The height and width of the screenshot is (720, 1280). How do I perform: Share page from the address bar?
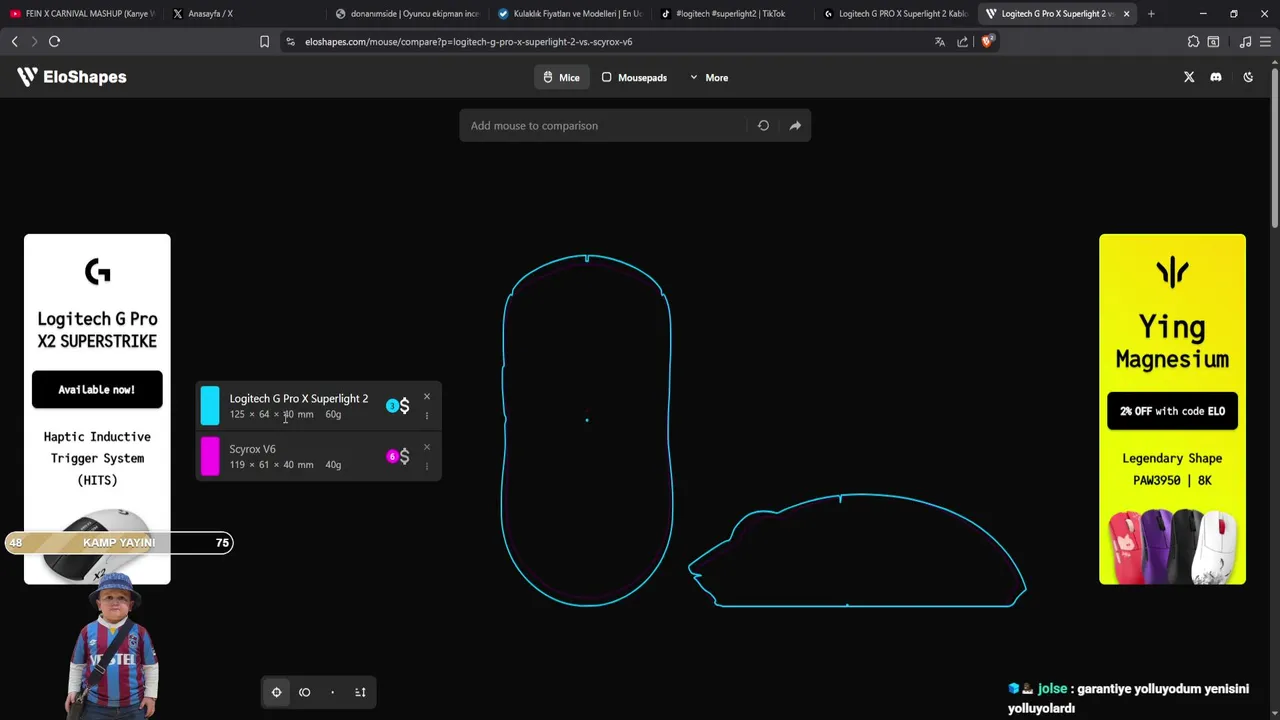[962, 42]
